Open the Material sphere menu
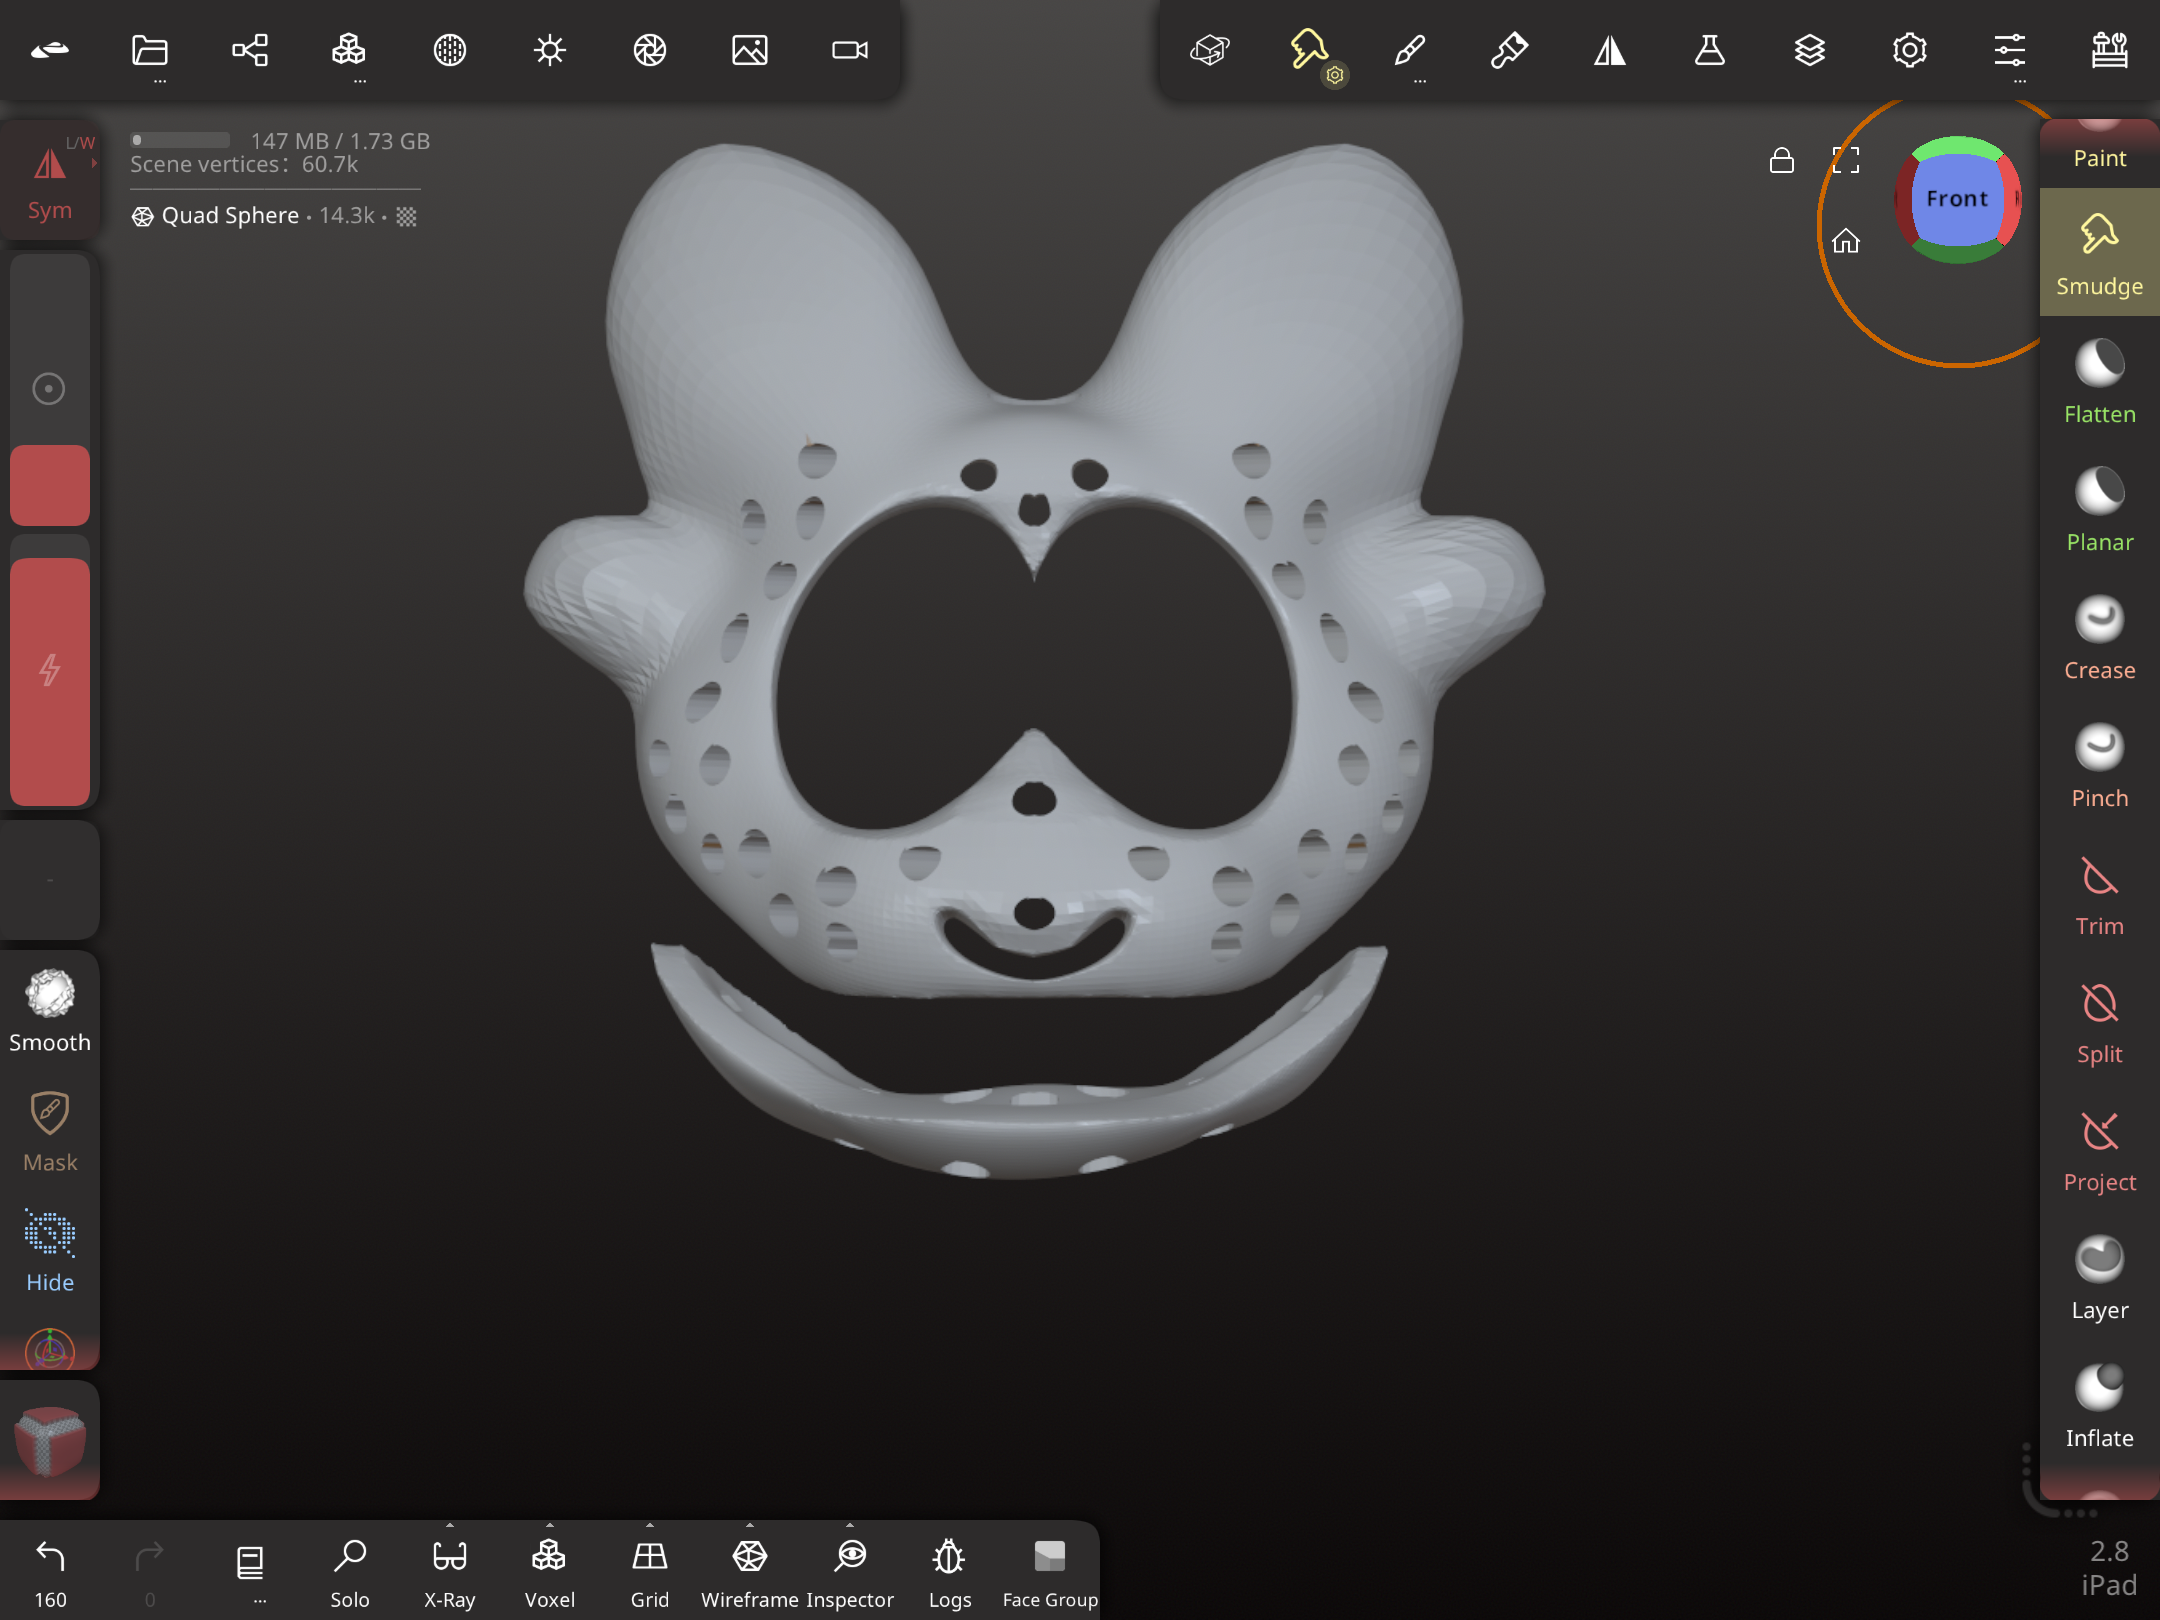 (x=450, y=50)
